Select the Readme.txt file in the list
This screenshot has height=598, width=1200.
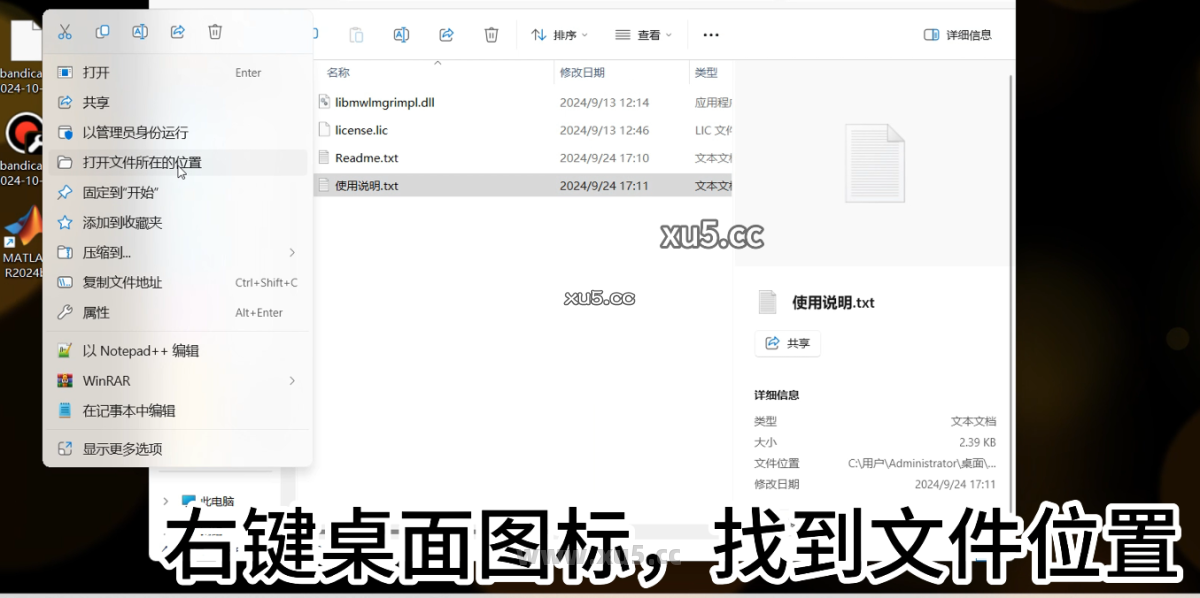click(367, 157)
